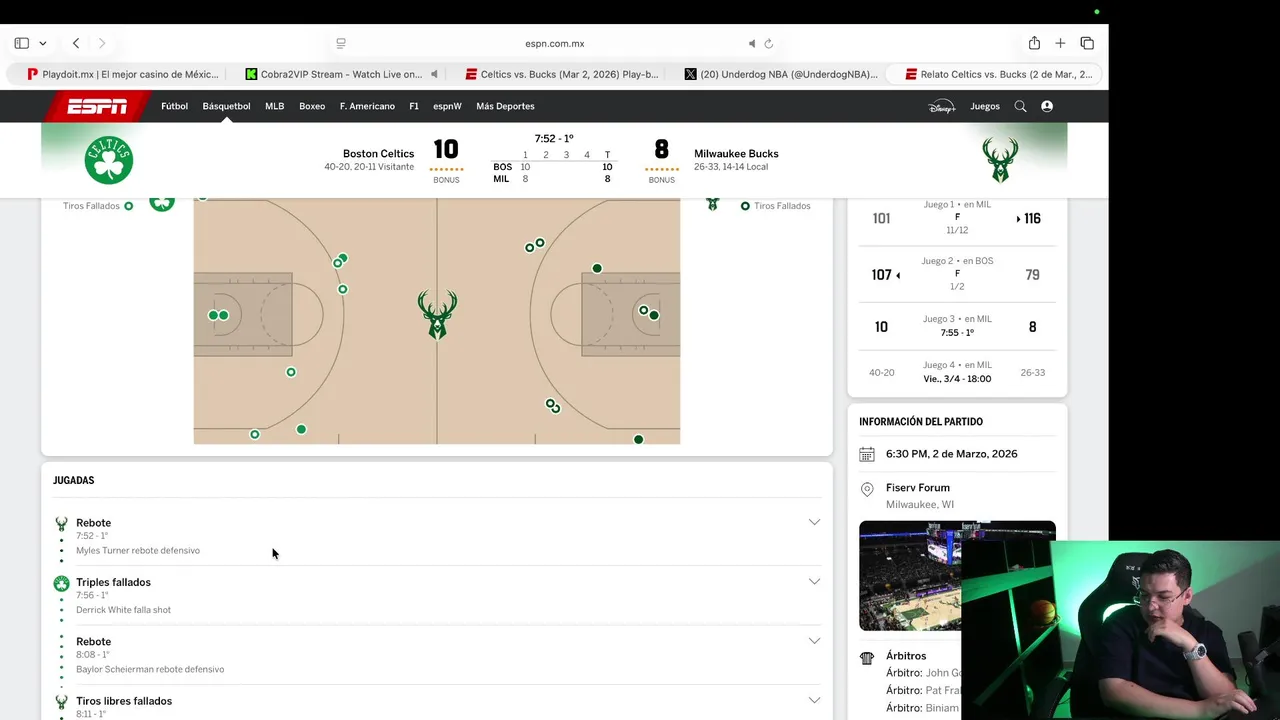
Task: Open the Más Deportes menu
Action: coord(505,106)
